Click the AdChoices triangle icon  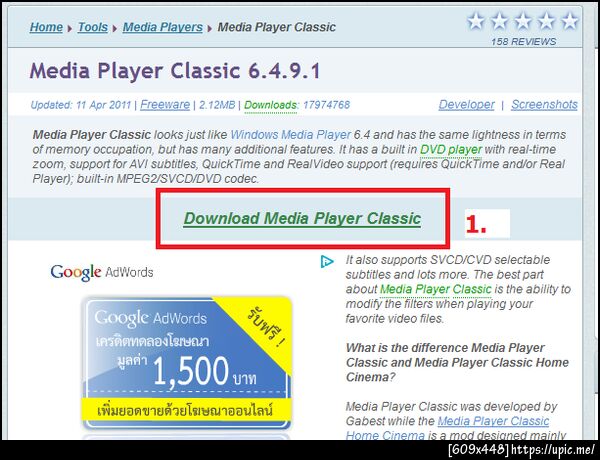[x=327, y=262]
